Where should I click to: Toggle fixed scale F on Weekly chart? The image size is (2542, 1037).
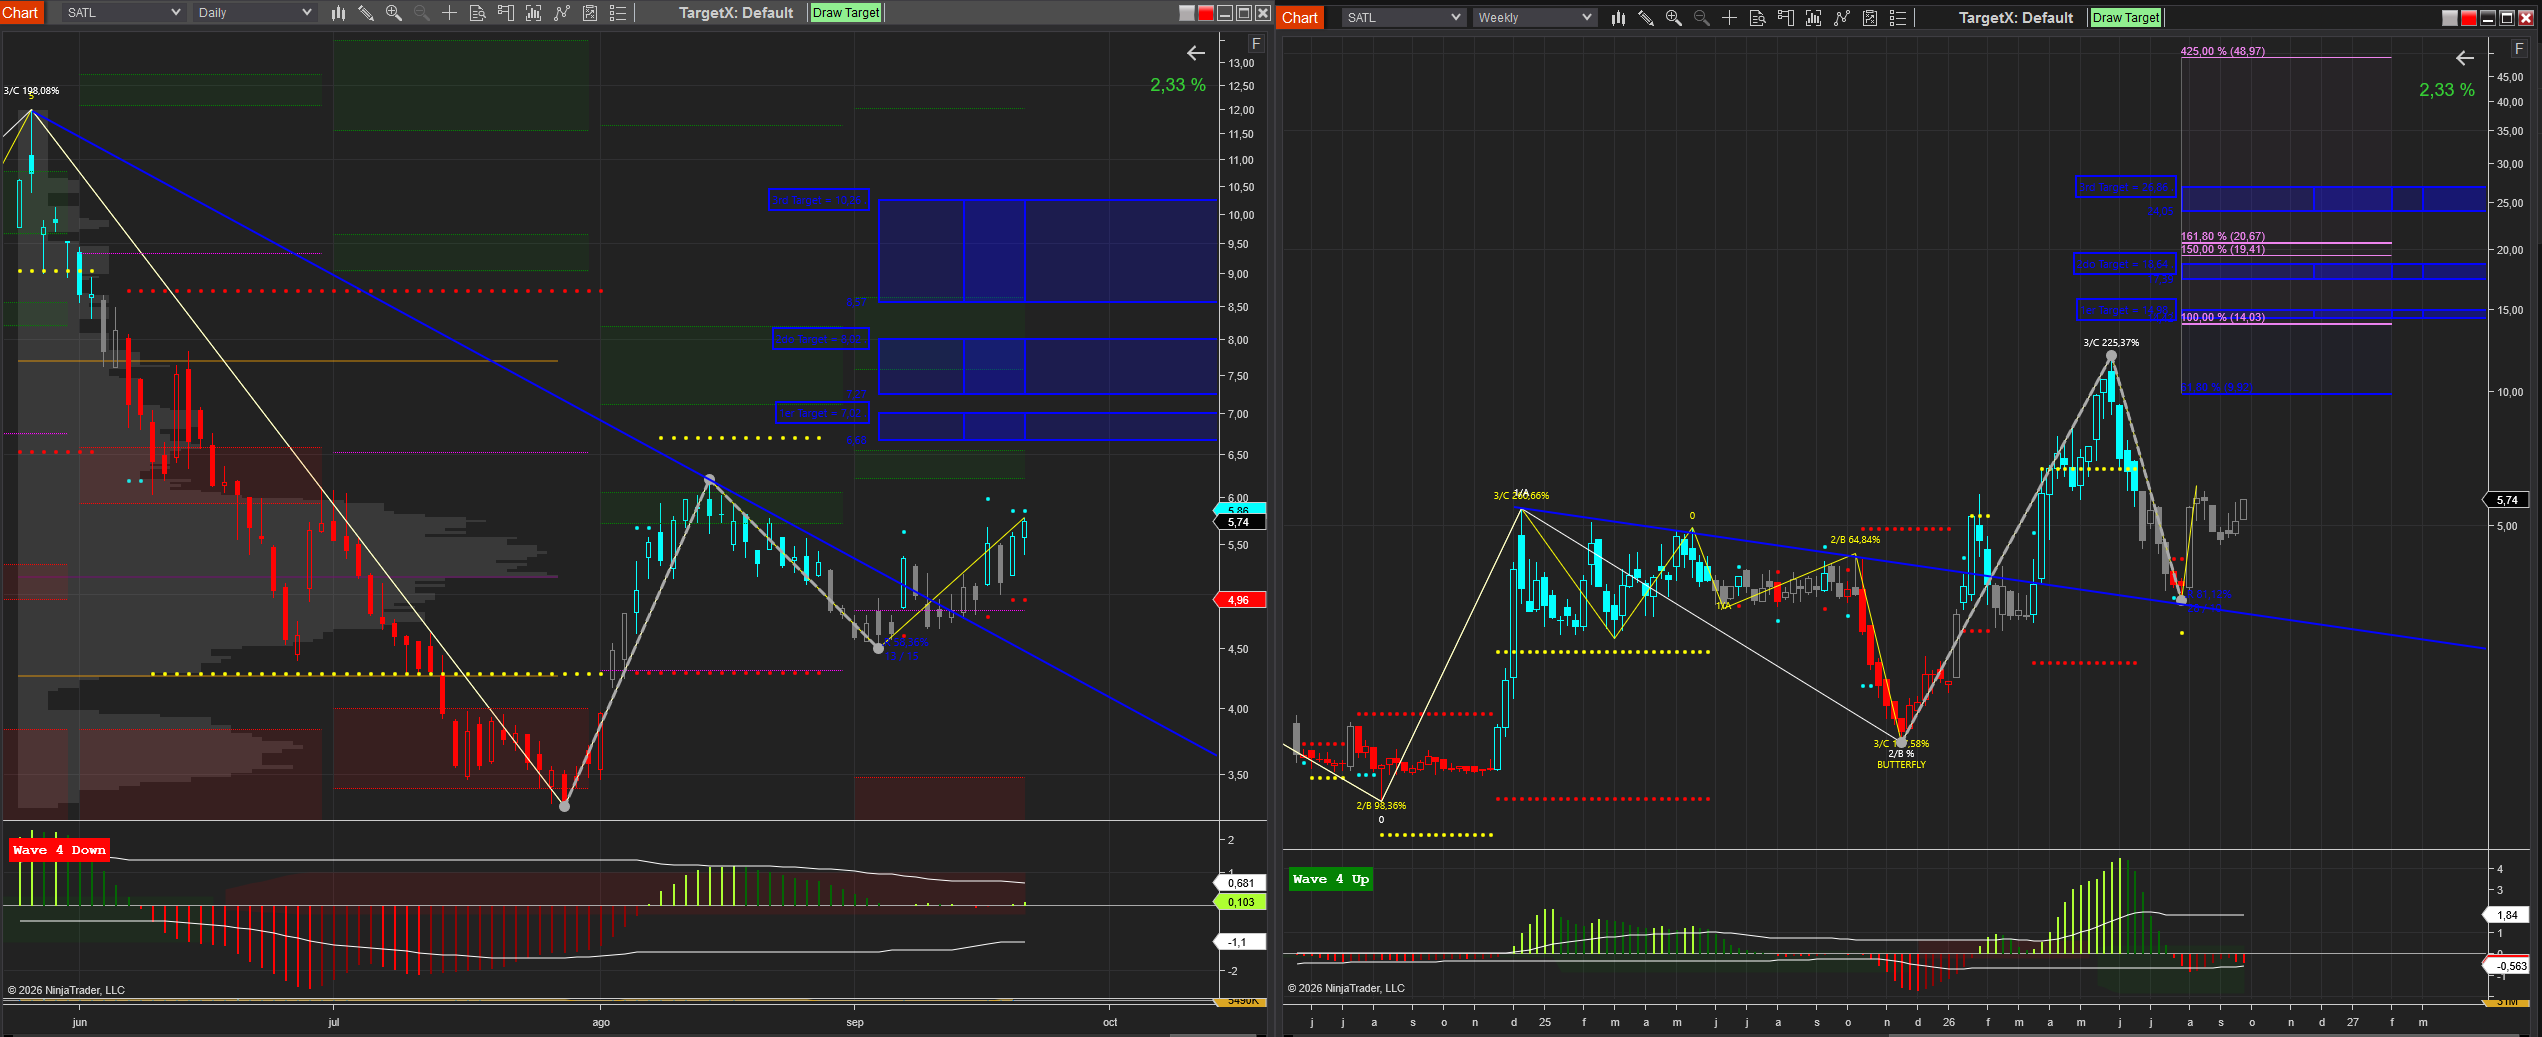click(2519, 49)
